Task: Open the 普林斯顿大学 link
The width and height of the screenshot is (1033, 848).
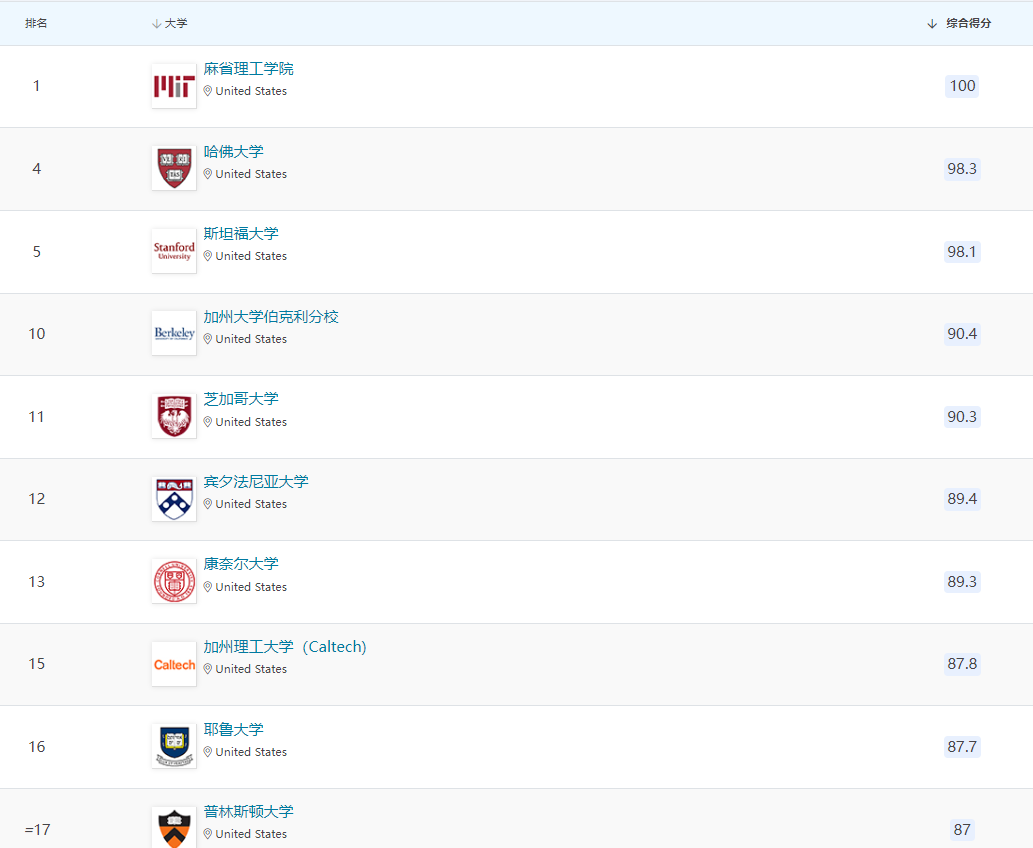Action: [248, 812]
